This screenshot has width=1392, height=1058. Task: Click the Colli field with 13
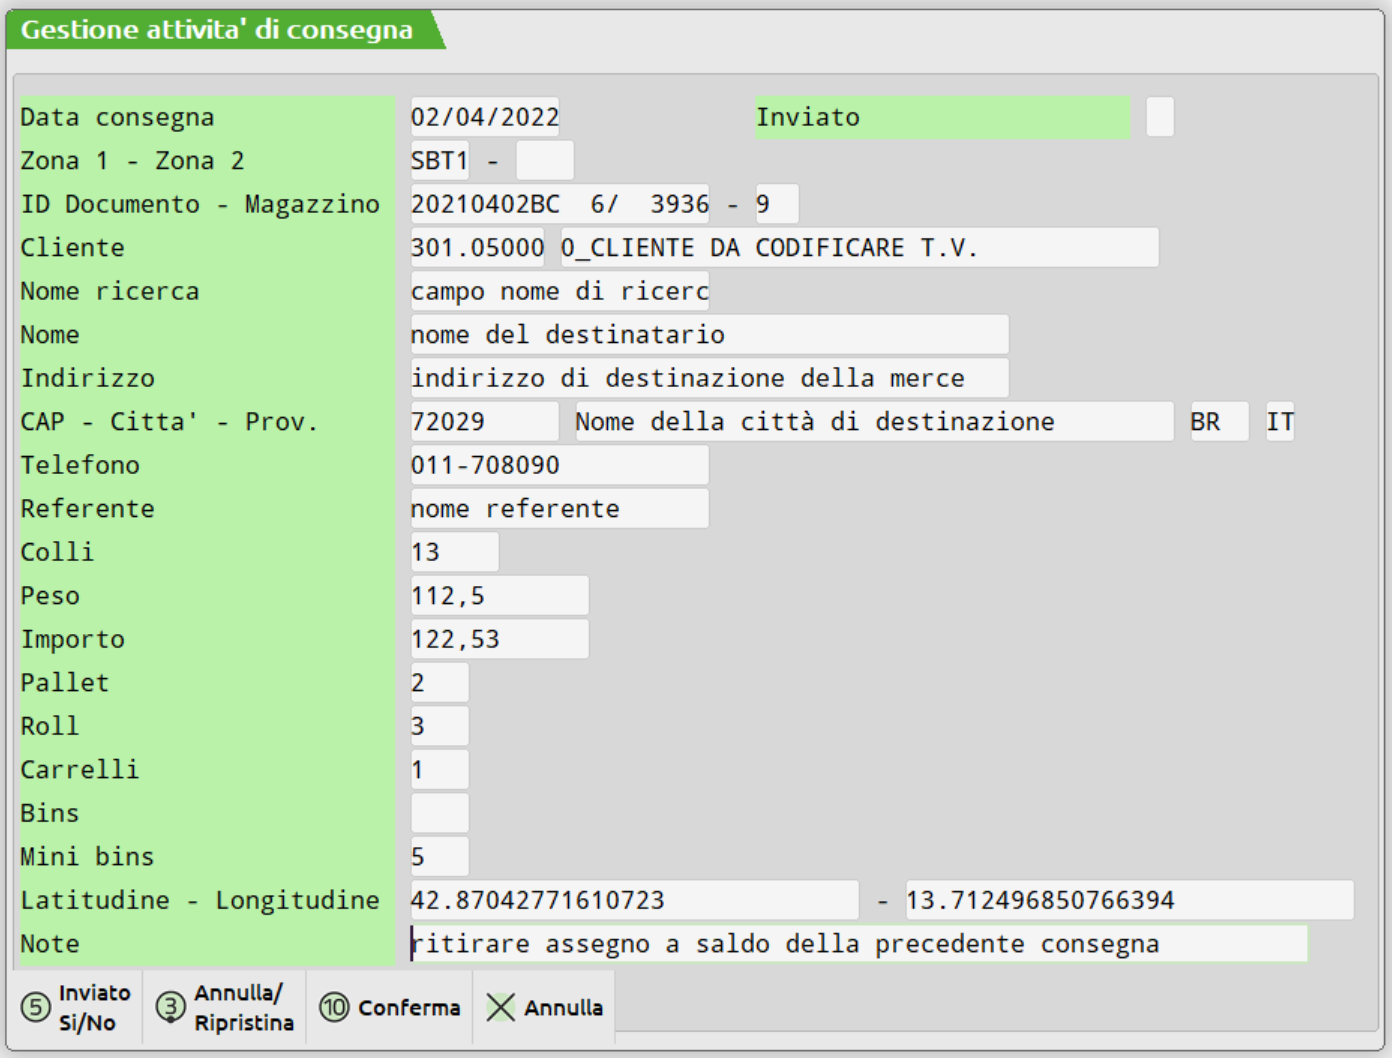click(454, 552)
